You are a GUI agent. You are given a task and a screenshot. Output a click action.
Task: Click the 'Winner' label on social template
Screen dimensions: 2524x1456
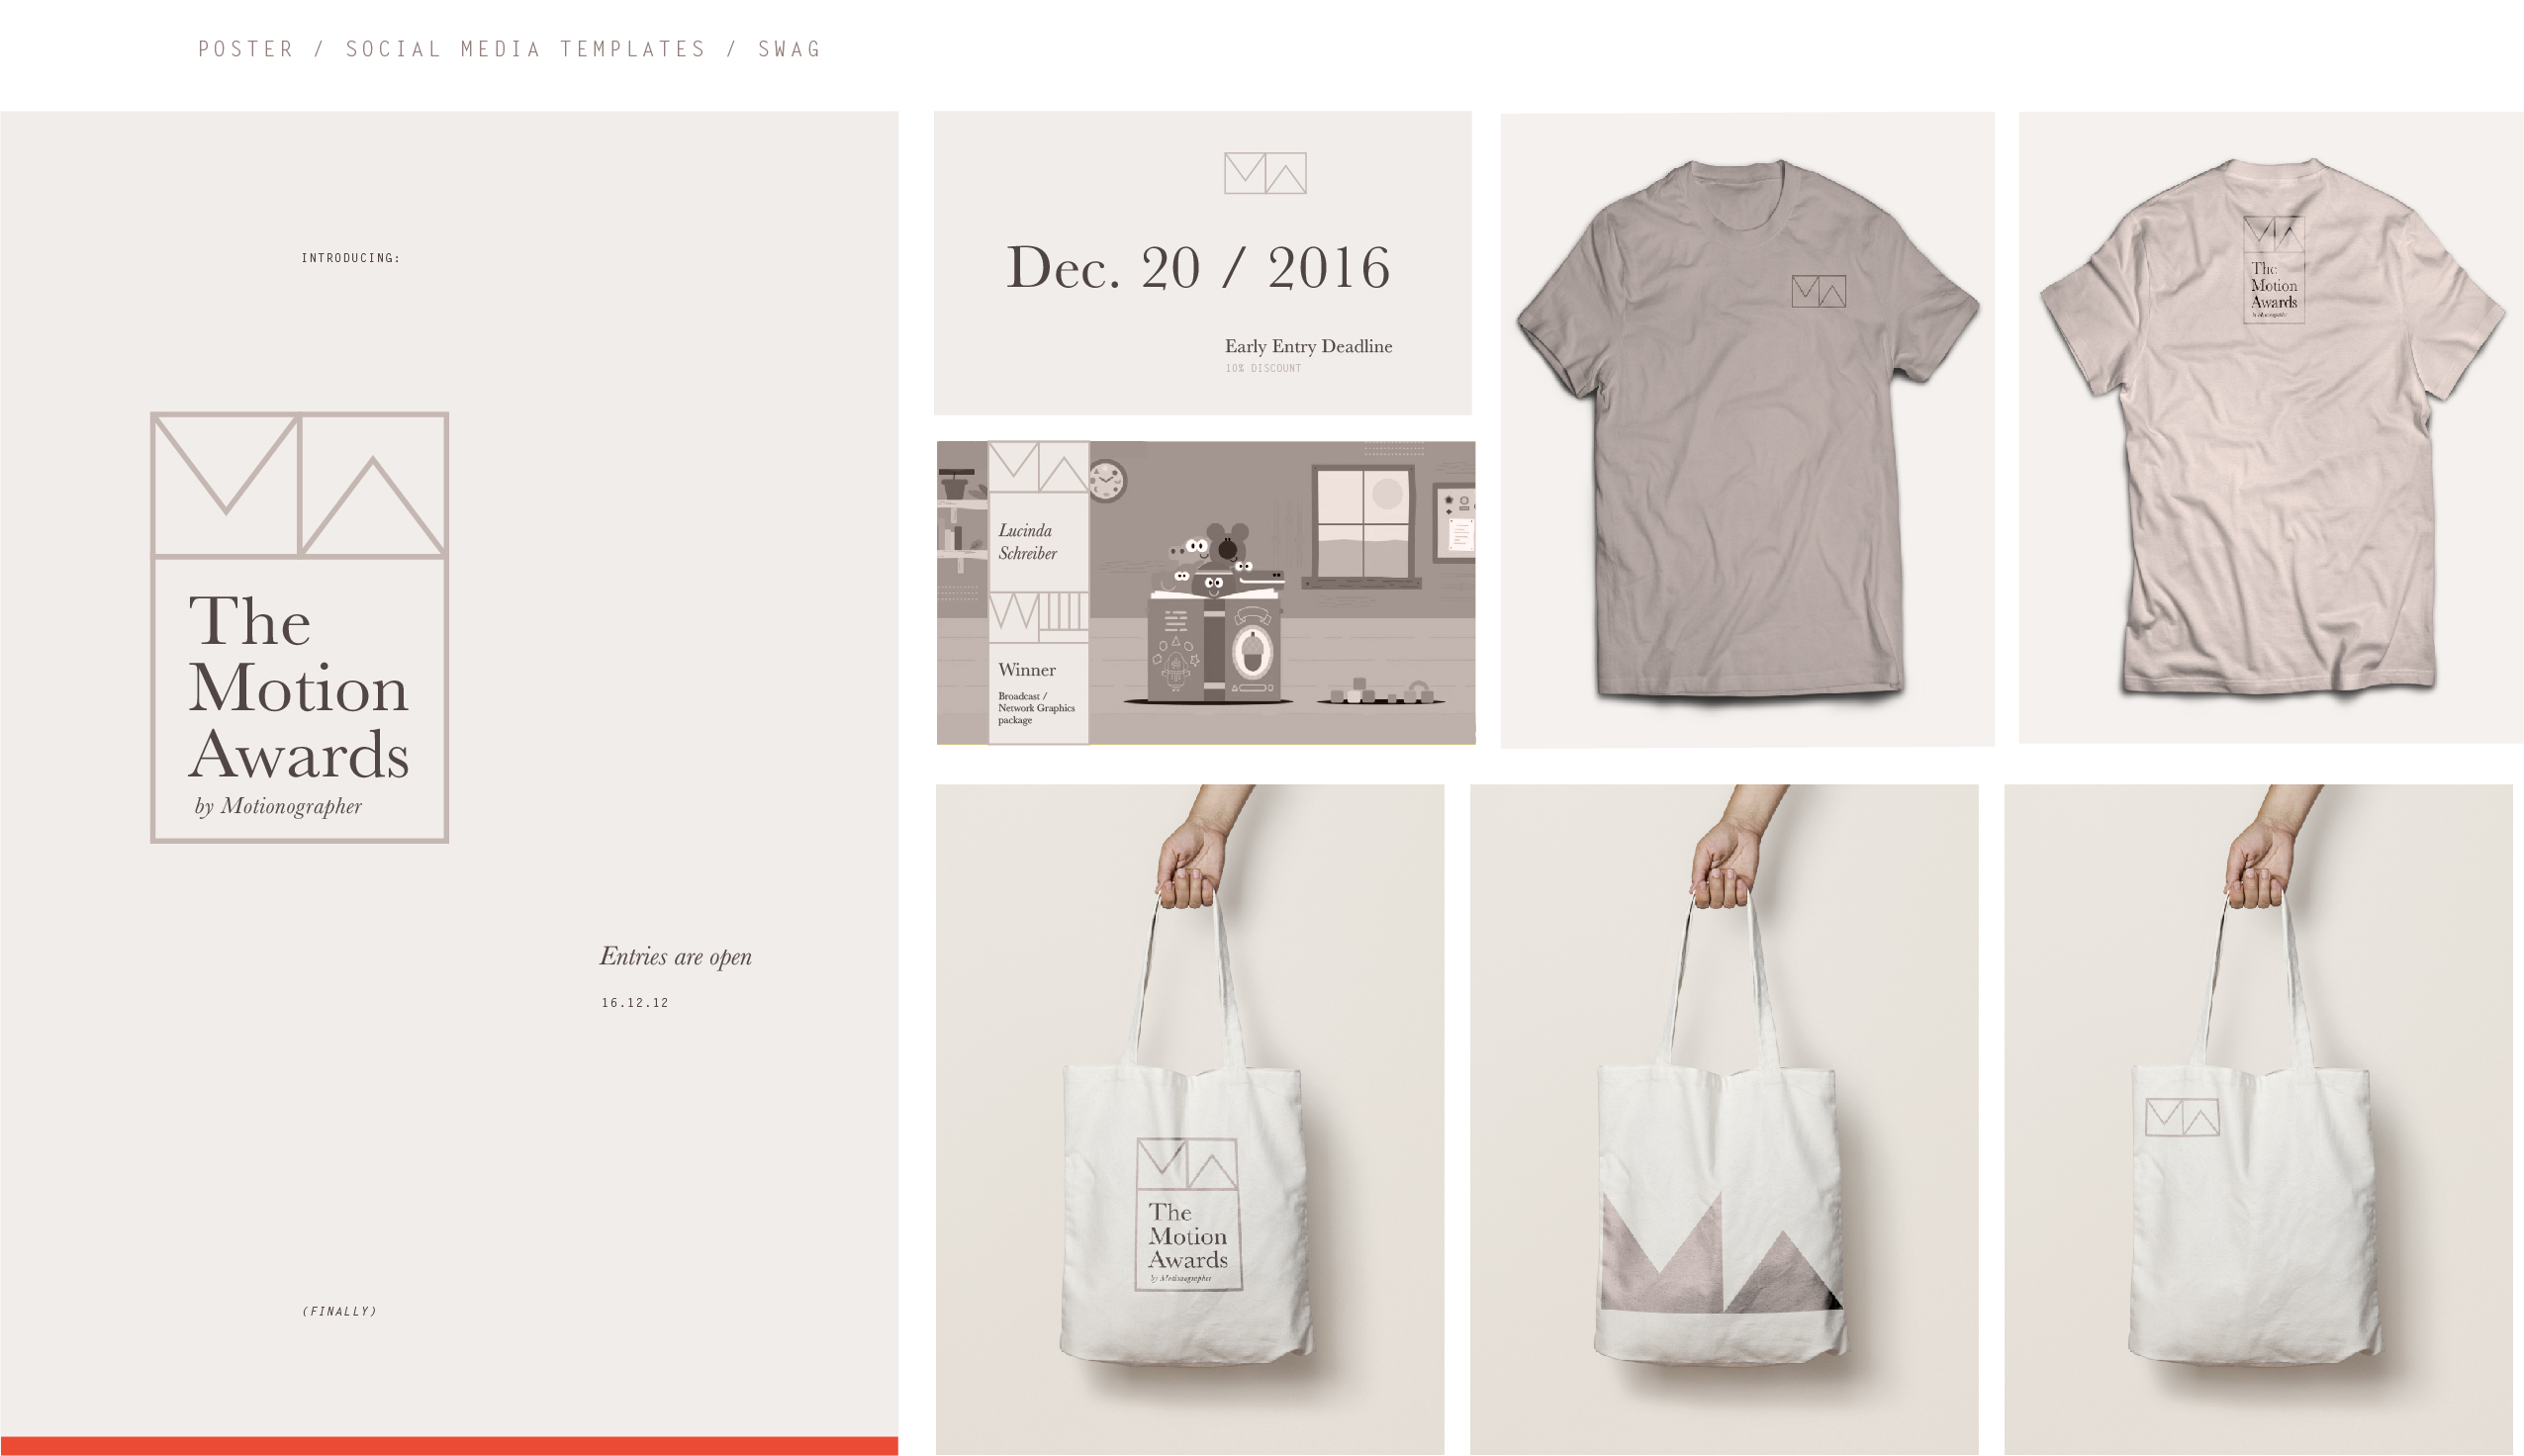coord(1027,670)
